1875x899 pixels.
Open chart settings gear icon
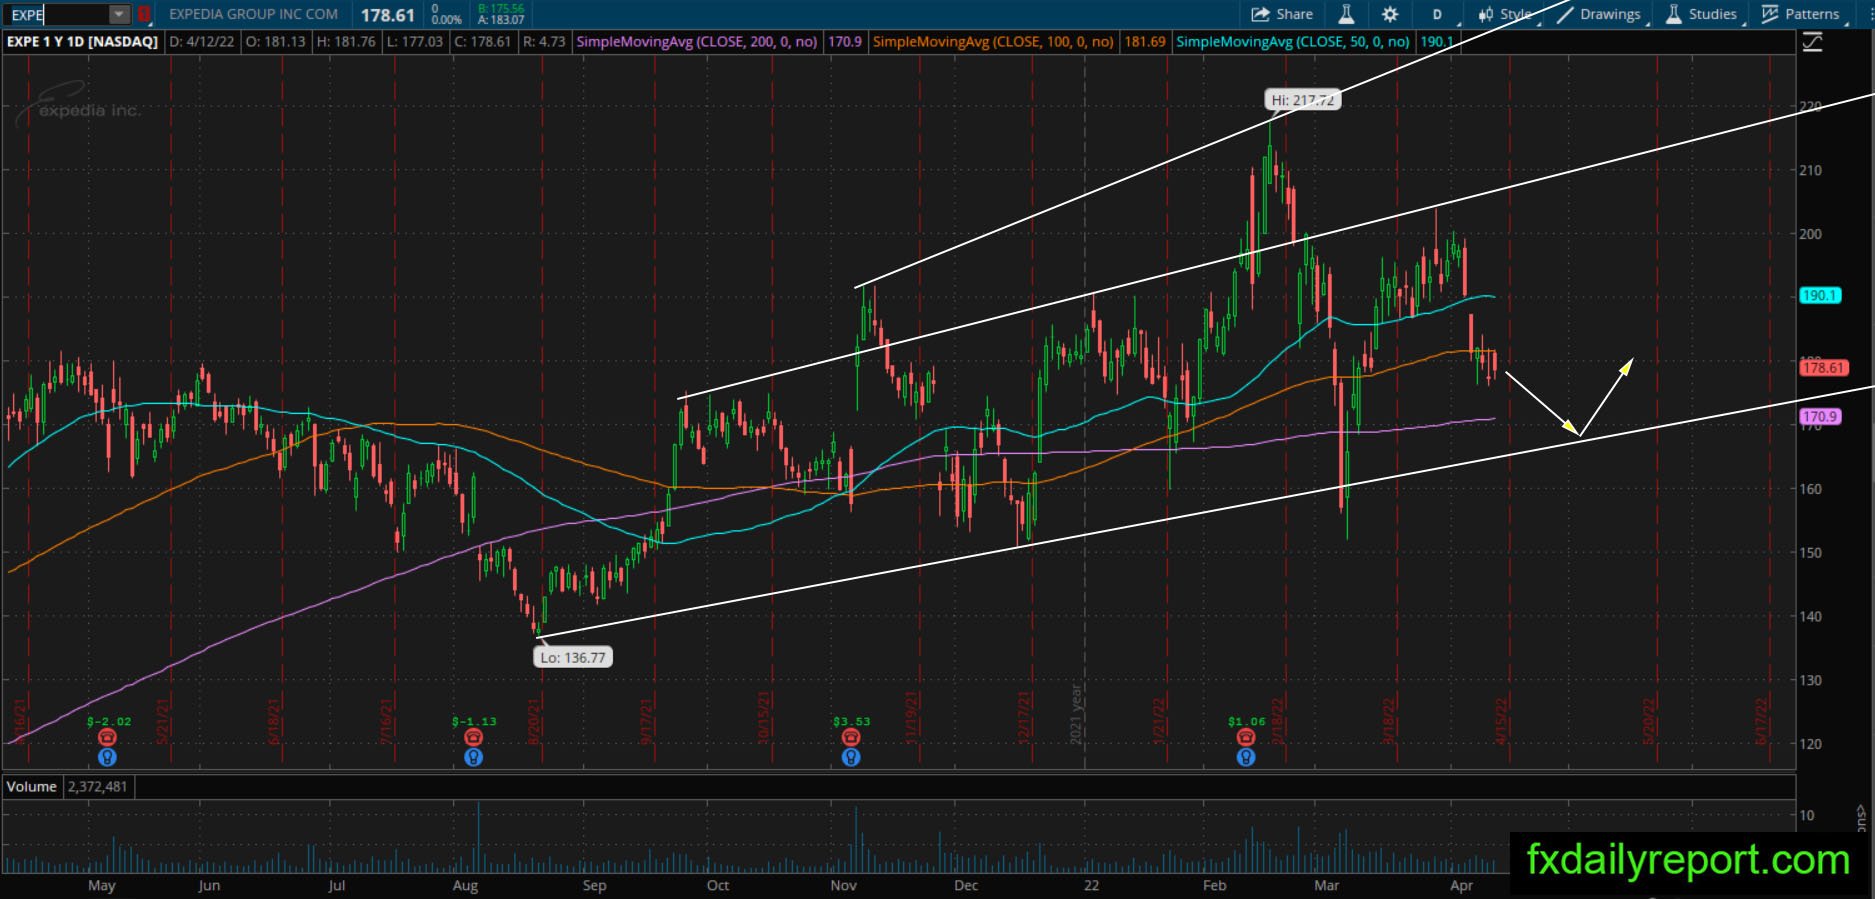[1390, 14]
